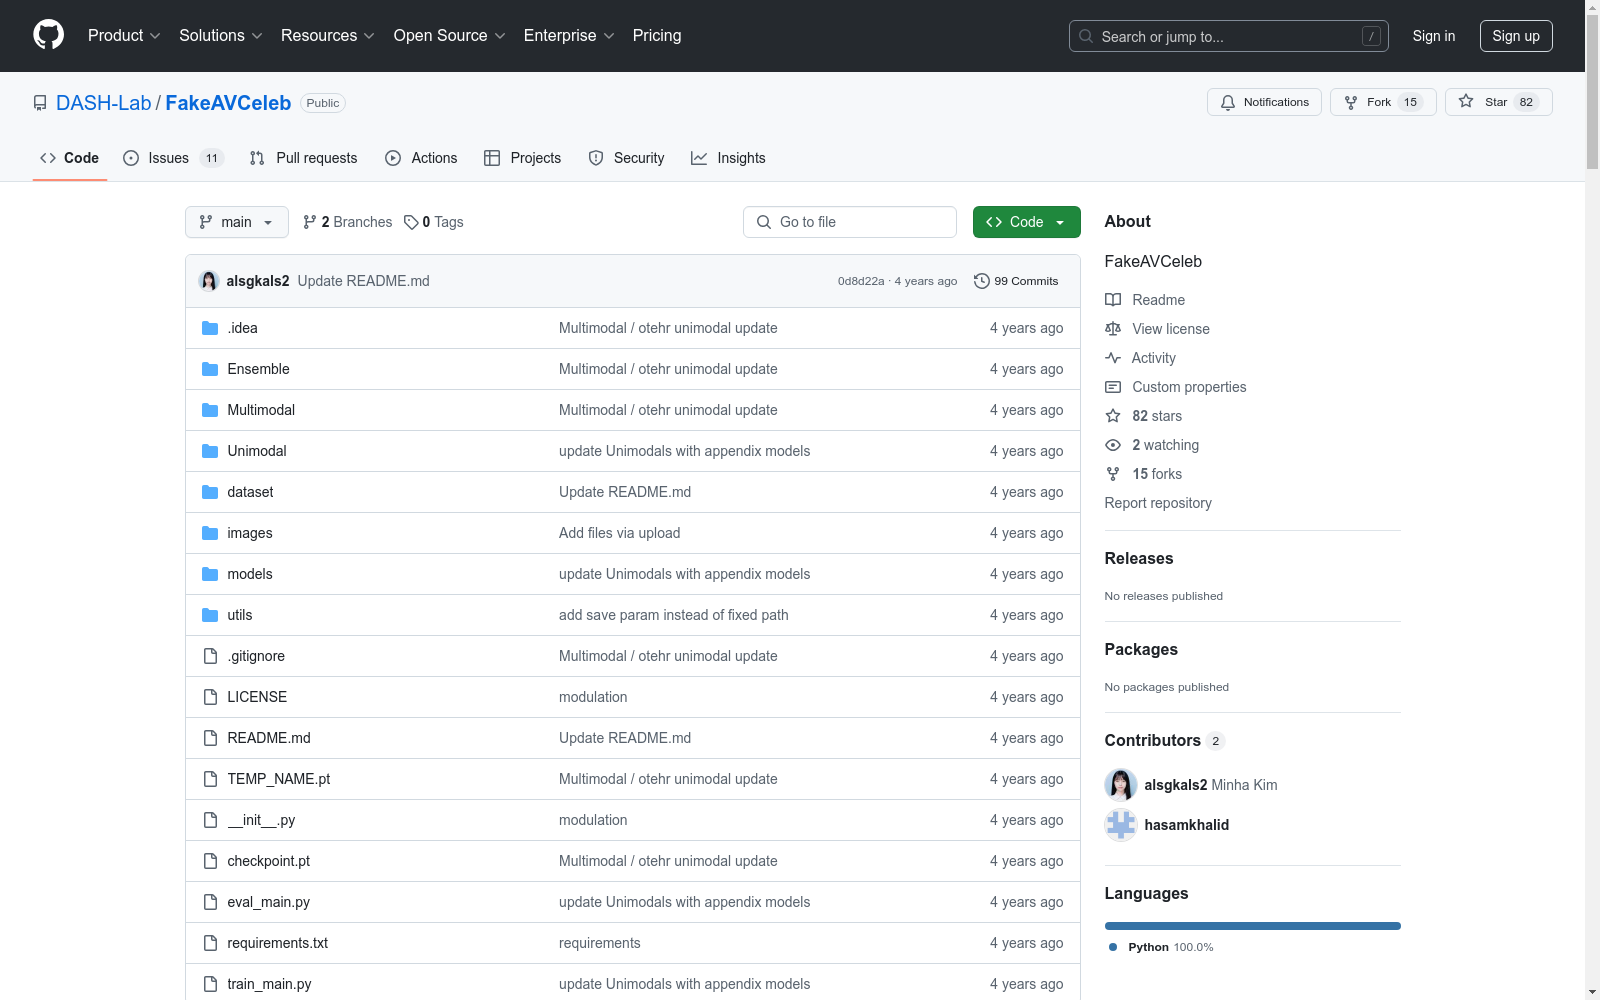Click the dataset folder icon

(210, 492)
